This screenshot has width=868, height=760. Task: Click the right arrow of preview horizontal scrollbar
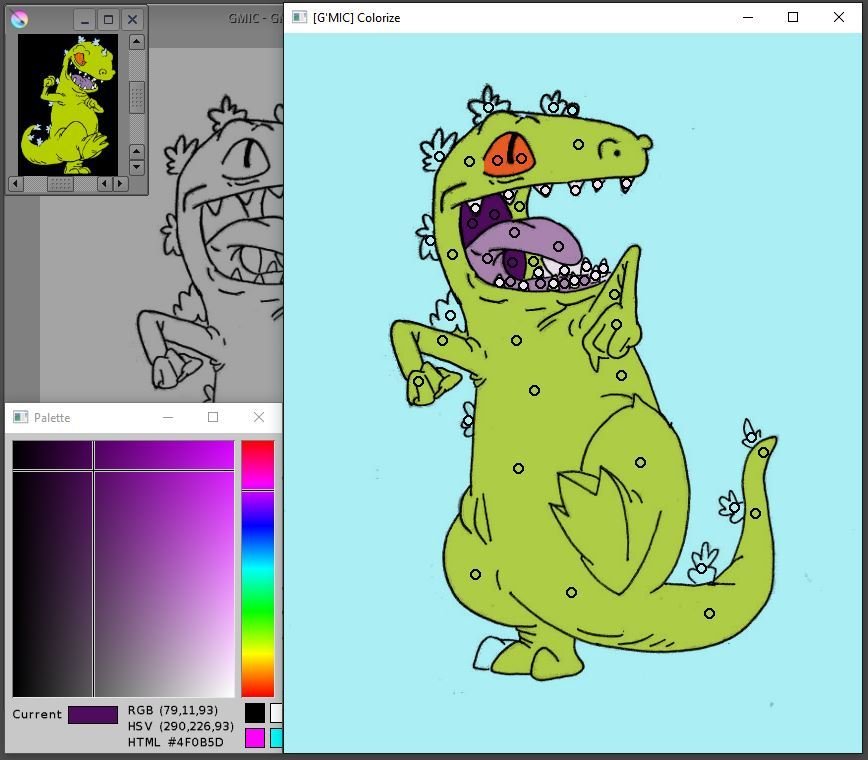(121, 183)
